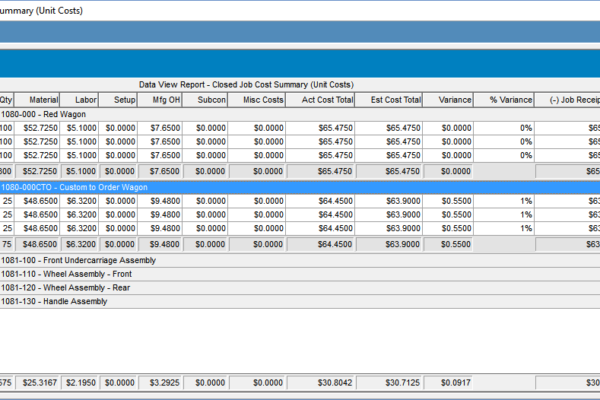Click grand total Labor $2.1950
Screen dimensions: 600x400
pos(80,383)
